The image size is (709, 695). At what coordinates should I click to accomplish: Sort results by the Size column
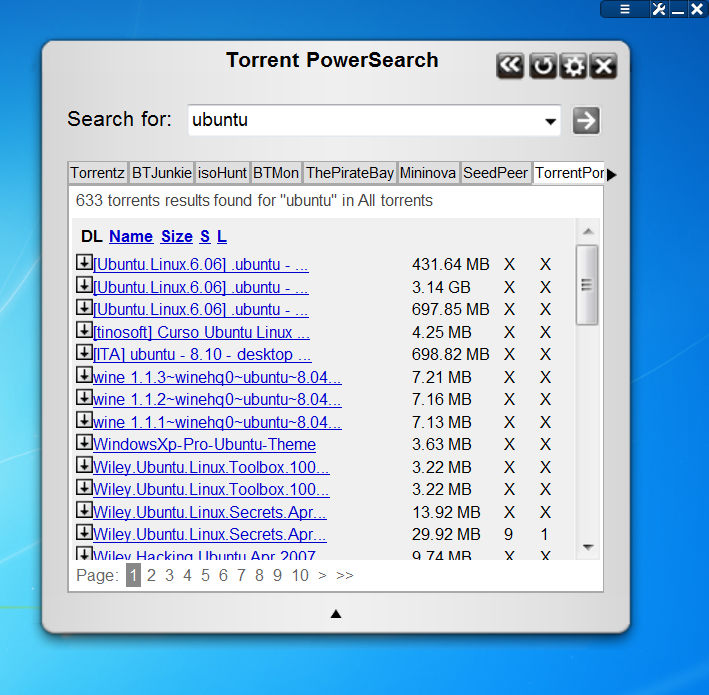coord(177,236)
